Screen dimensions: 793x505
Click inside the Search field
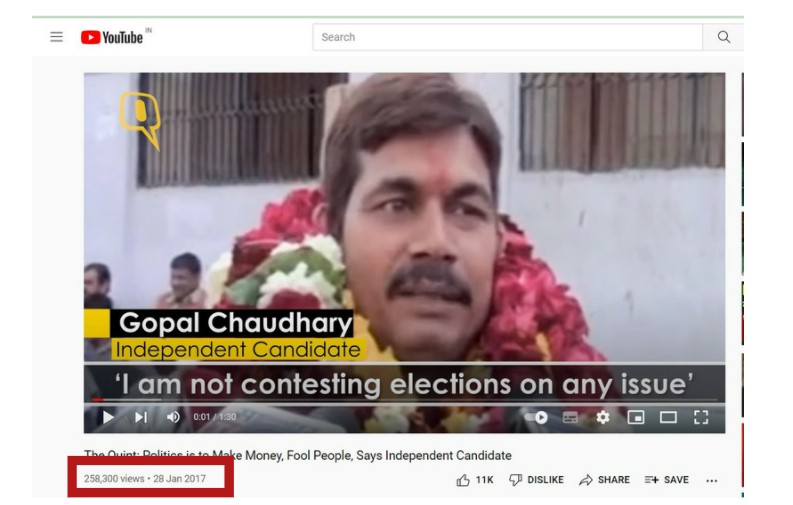507,37
